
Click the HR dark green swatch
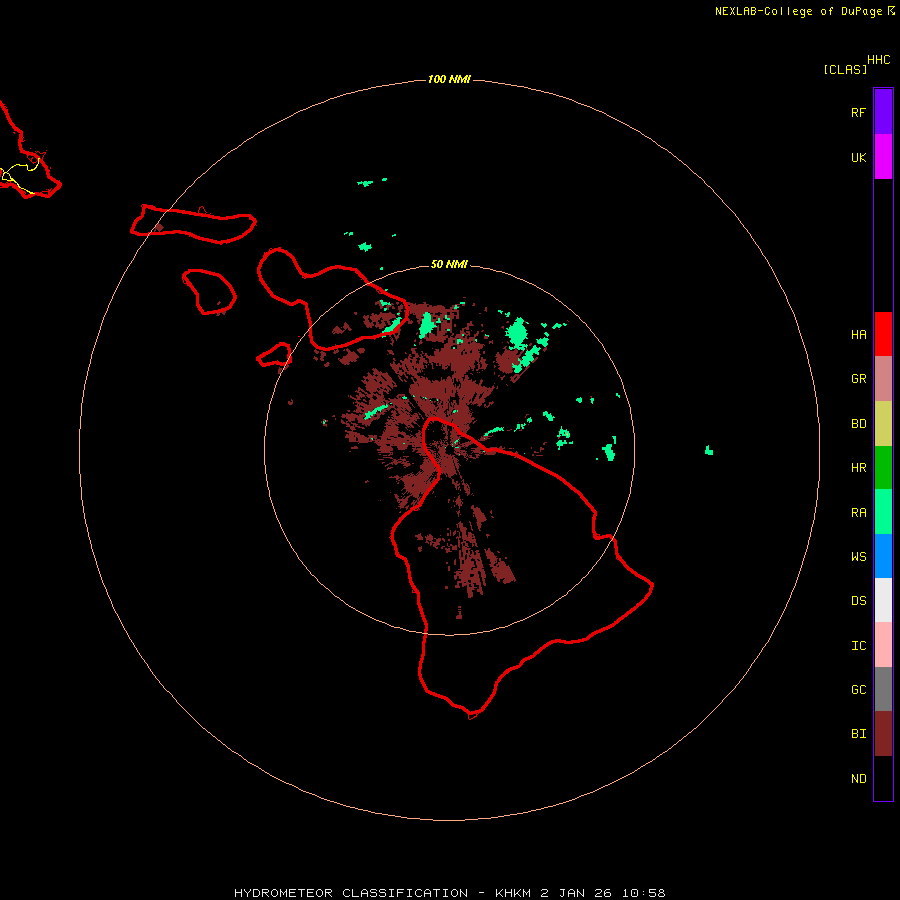click(883, 468)
